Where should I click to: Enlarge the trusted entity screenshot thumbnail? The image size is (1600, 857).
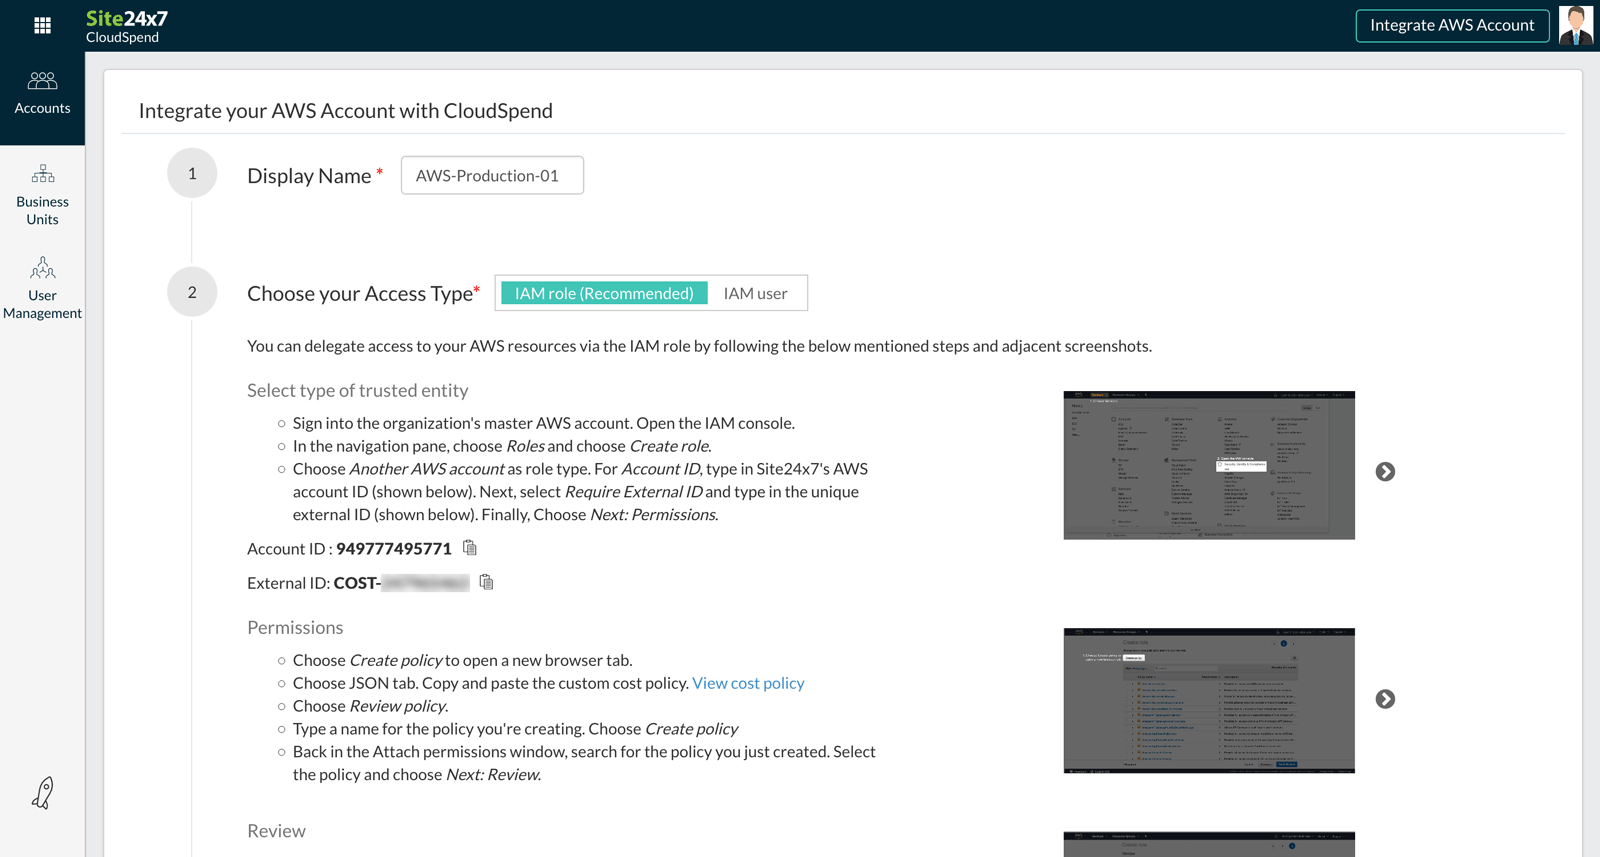coord(1209,465)
